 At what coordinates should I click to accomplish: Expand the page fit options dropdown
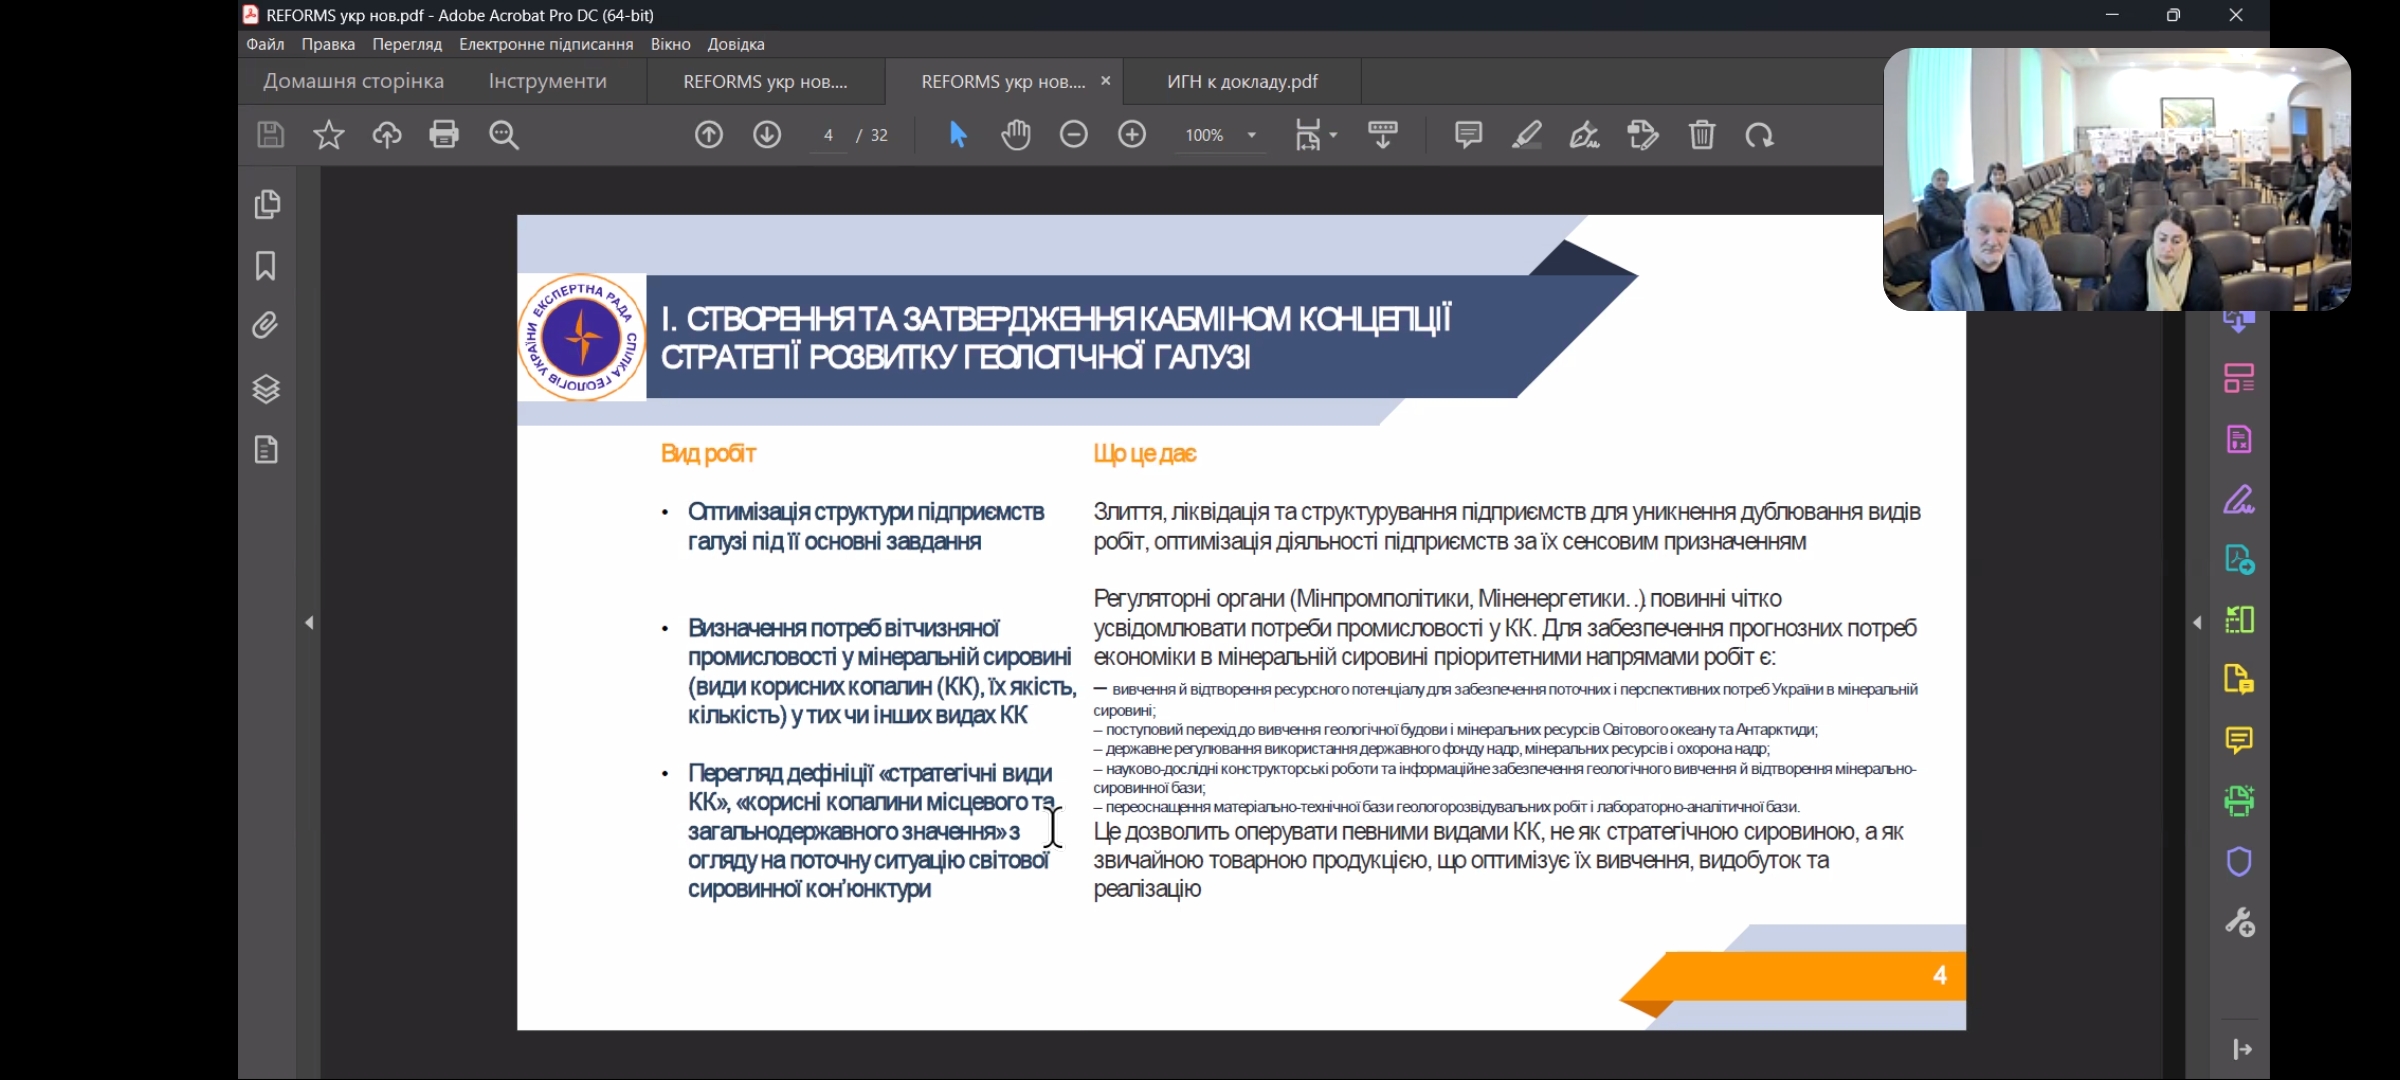[1333, 135]
